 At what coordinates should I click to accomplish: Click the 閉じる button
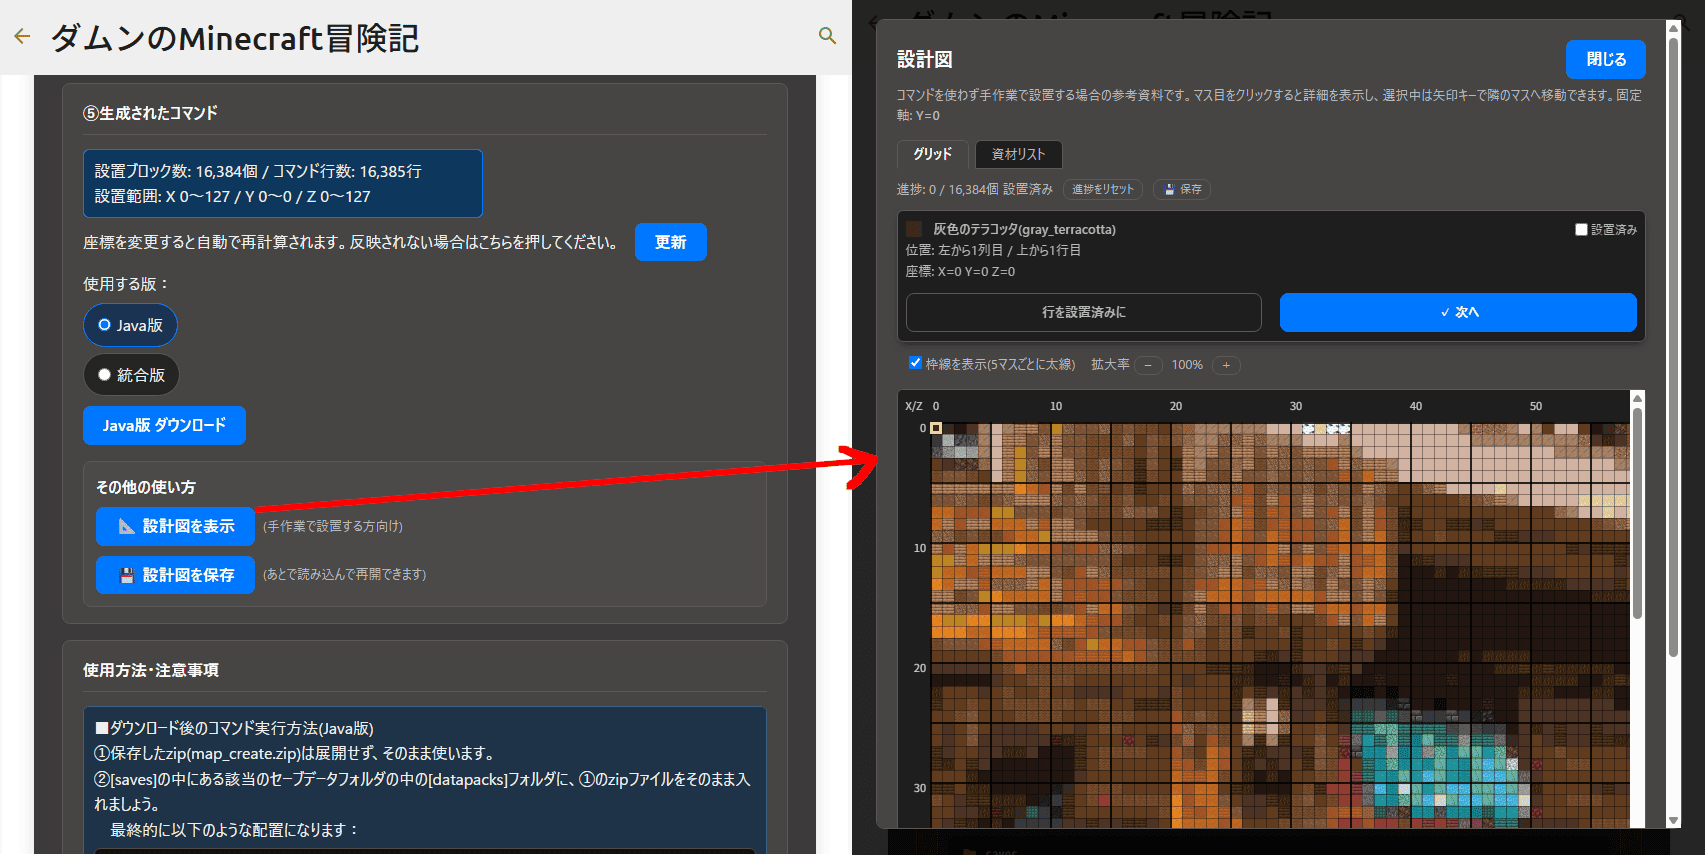[x=1605, y=59]
